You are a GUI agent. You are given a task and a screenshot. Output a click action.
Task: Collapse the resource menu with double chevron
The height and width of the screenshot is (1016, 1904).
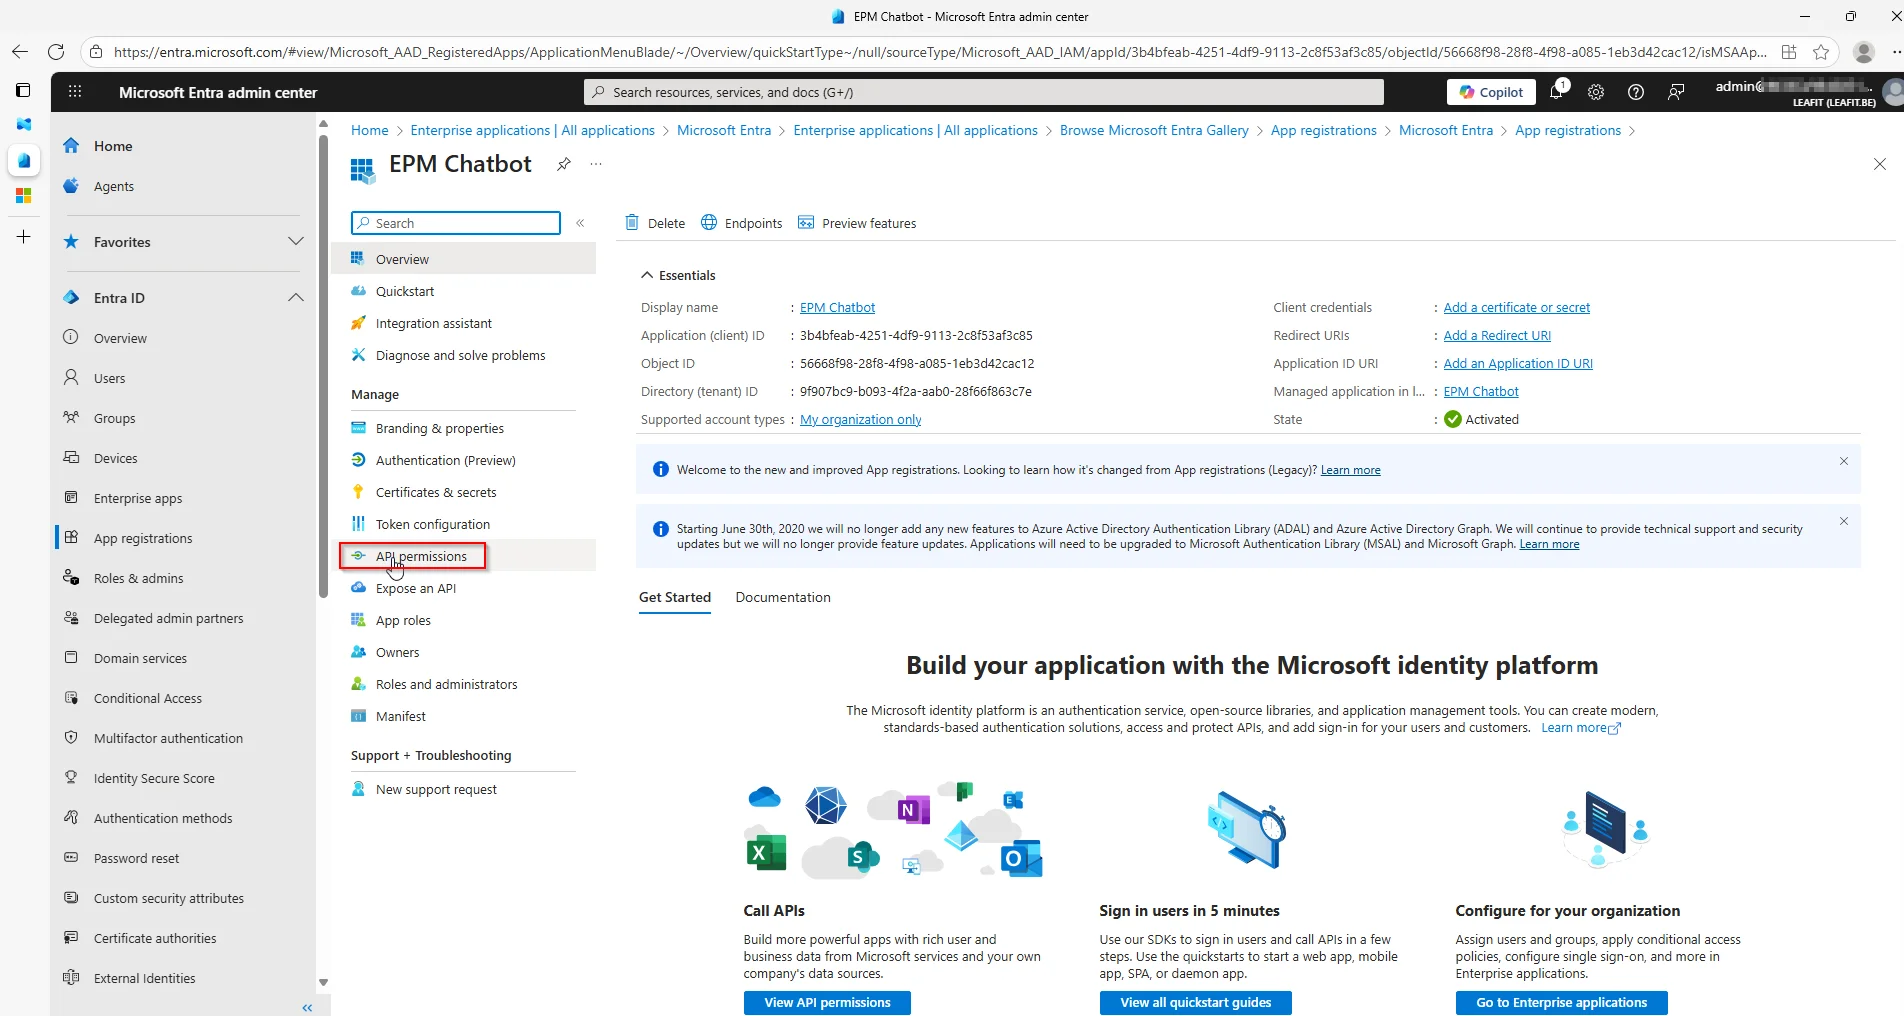(x=580, y=223)
